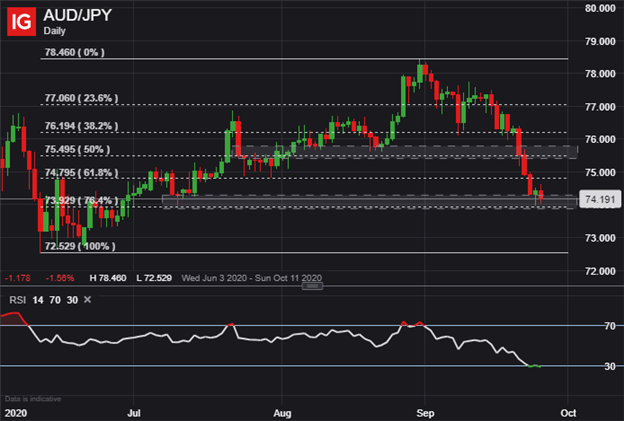Select the 72.529 ( 100% ) Fibonacci label
This screenshot has width=624, height=421.
80,246
